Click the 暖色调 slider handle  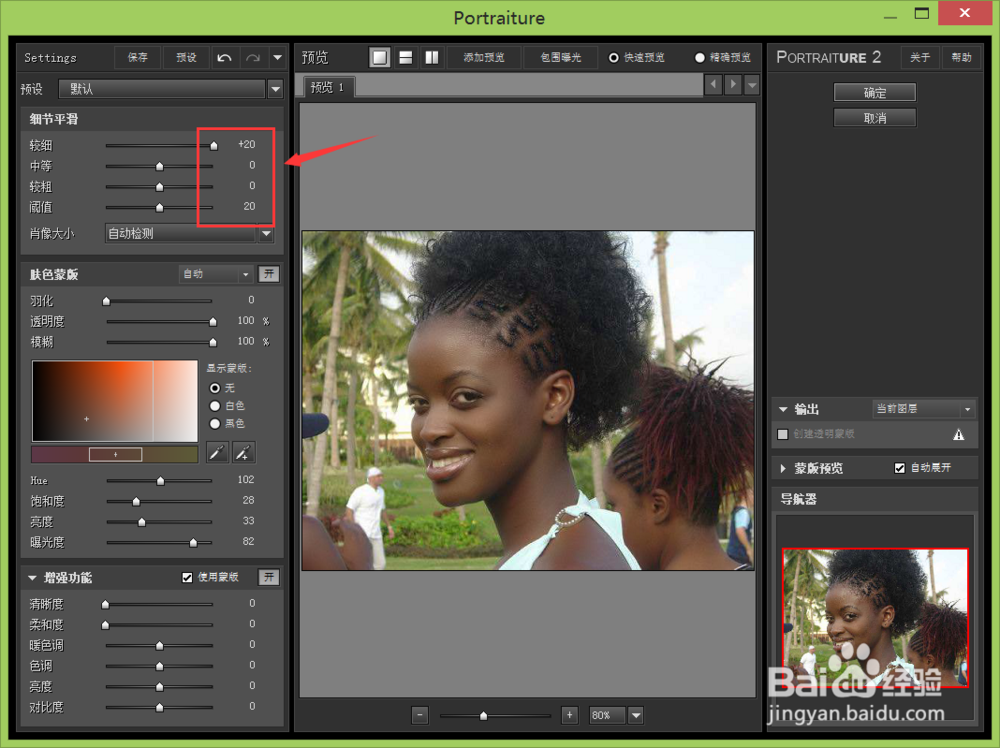click(159, 646)
